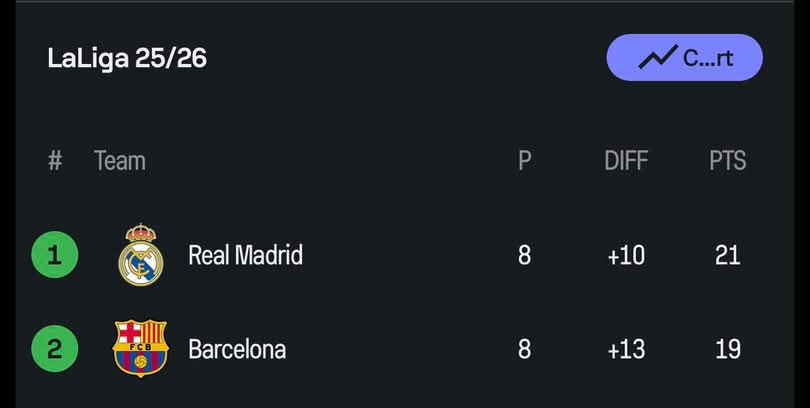Select the green rank 2 badge
Screen dimensions: 810x408
(x=55, y=349)
